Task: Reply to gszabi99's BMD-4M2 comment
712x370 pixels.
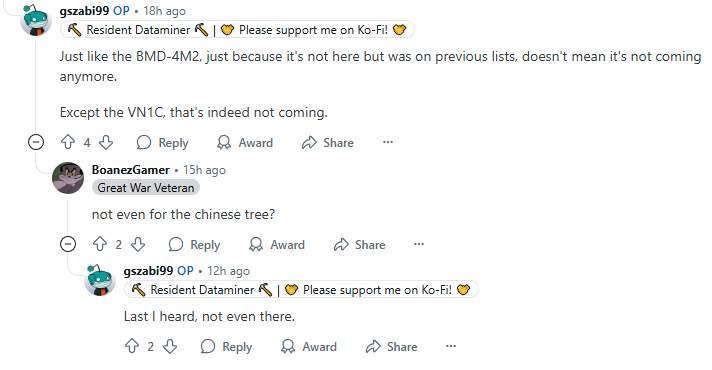Action: [163, 143]
